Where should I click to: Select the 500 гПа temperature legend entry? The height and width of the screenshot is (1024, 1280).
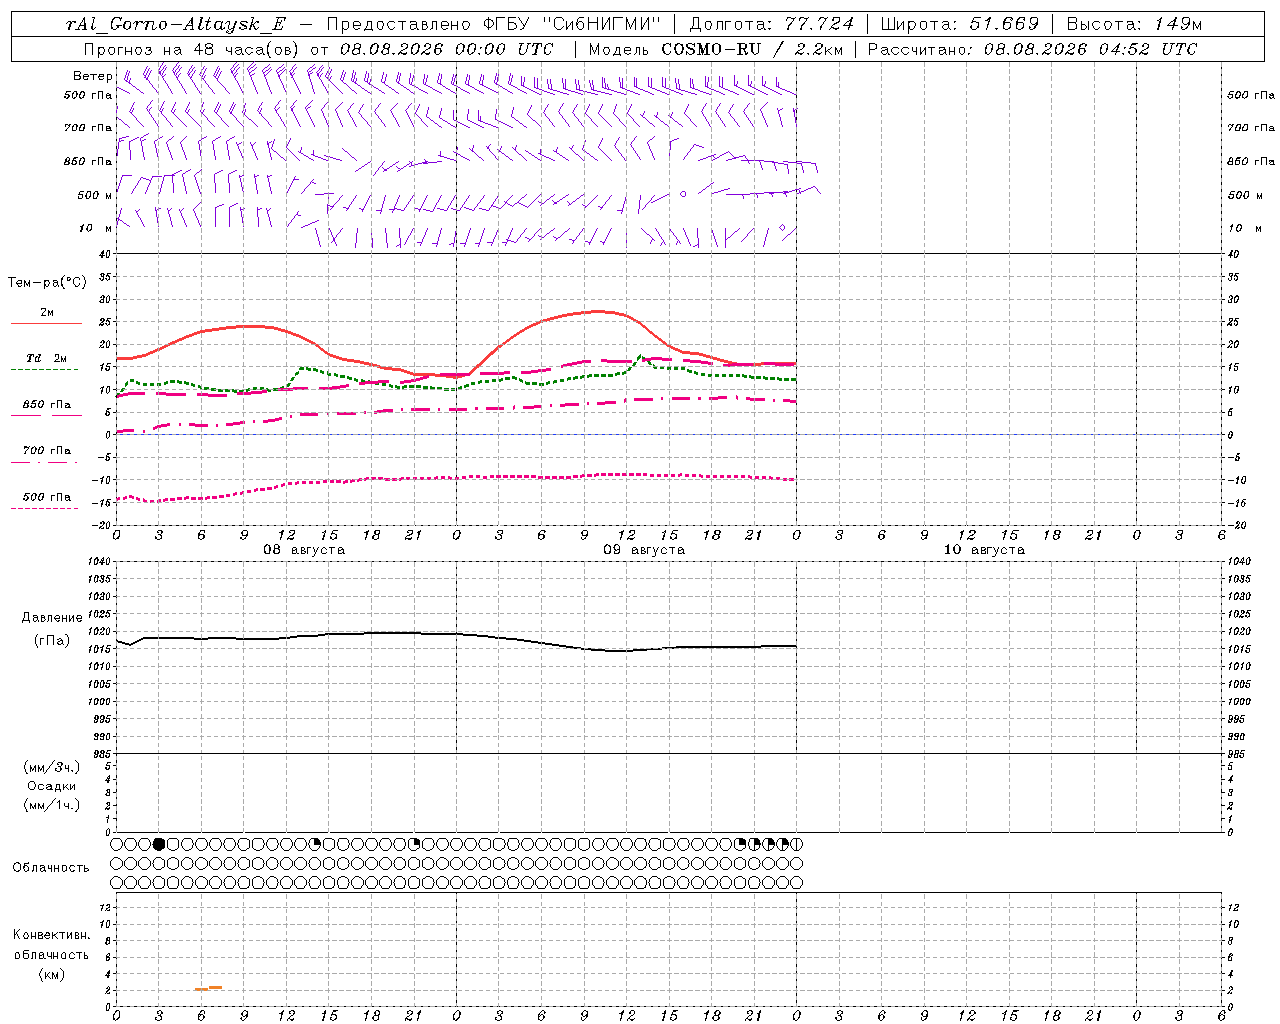click(46, 497)
